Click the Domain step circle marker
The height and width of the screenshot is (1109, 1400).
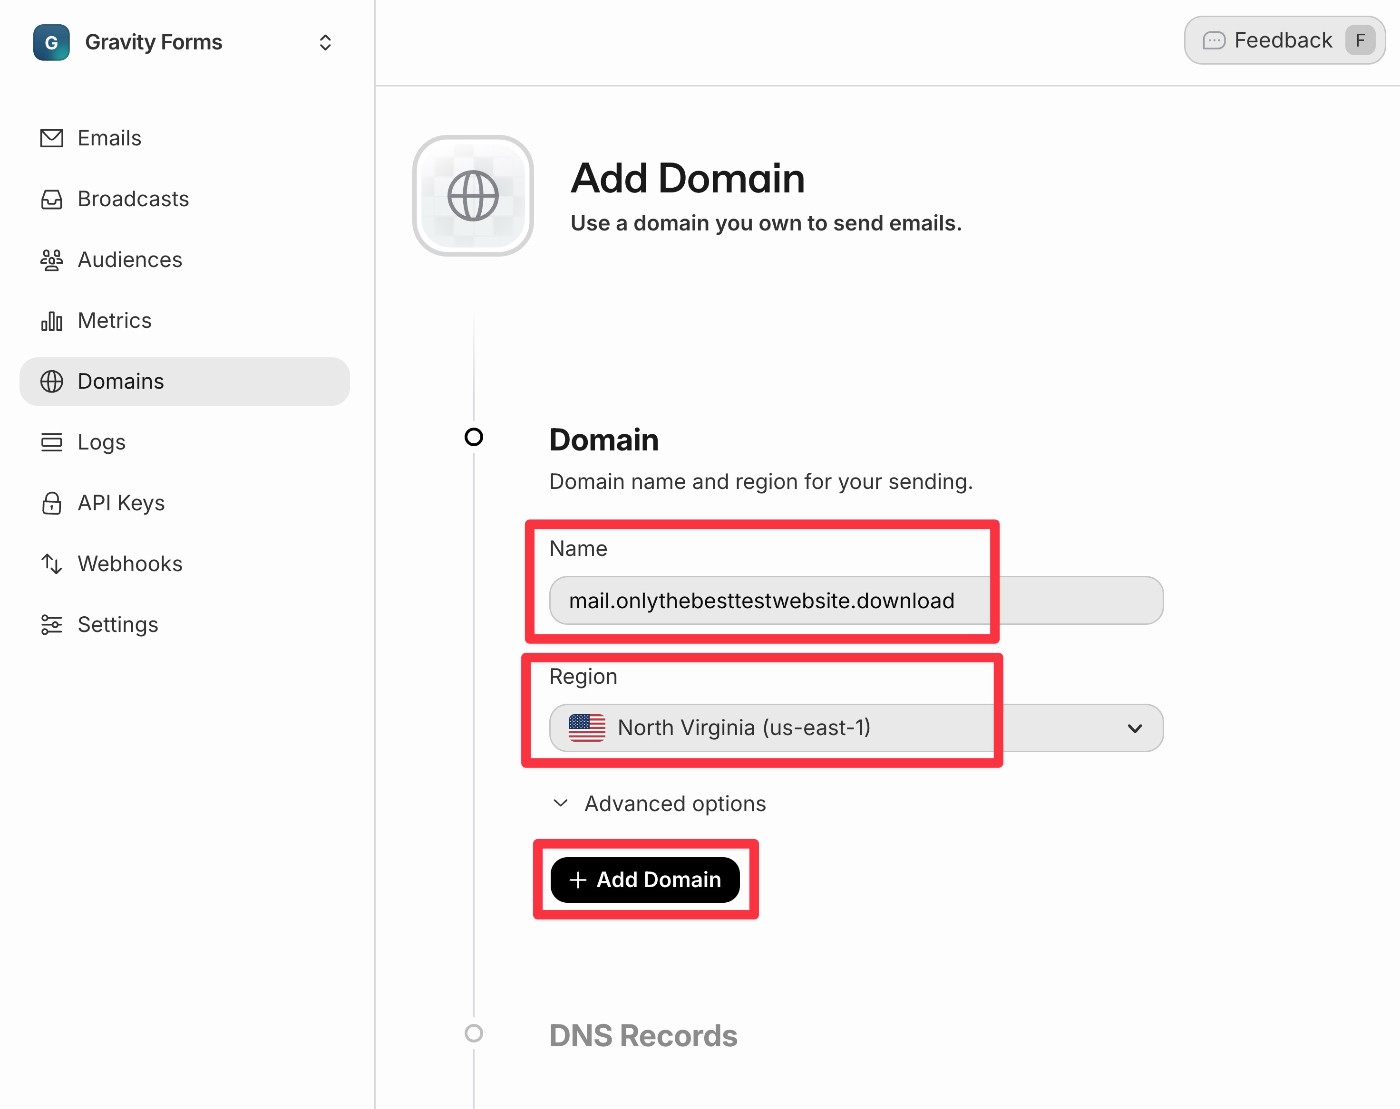pyautogui.click(x=474, y=437)
